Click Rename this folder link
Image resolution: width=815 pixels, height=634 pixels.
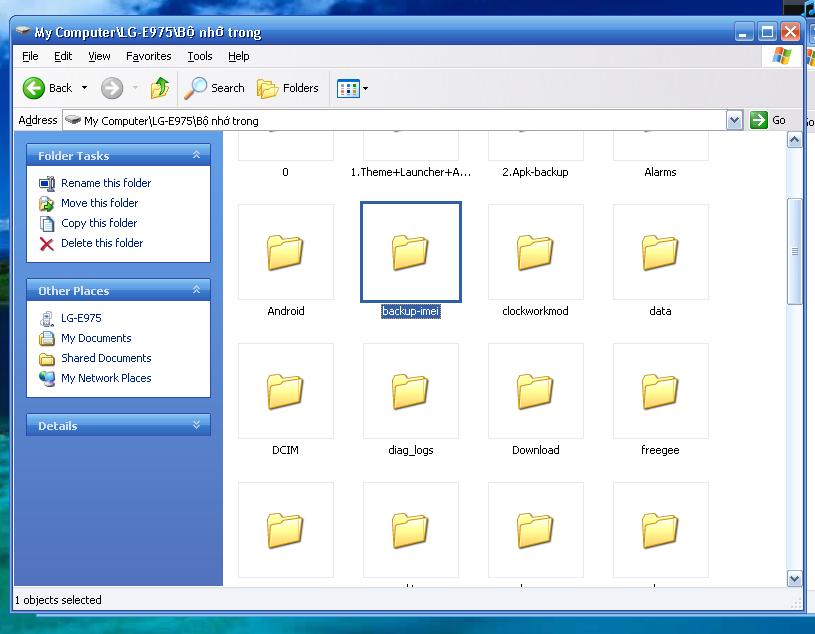click(x=106, y=183)
